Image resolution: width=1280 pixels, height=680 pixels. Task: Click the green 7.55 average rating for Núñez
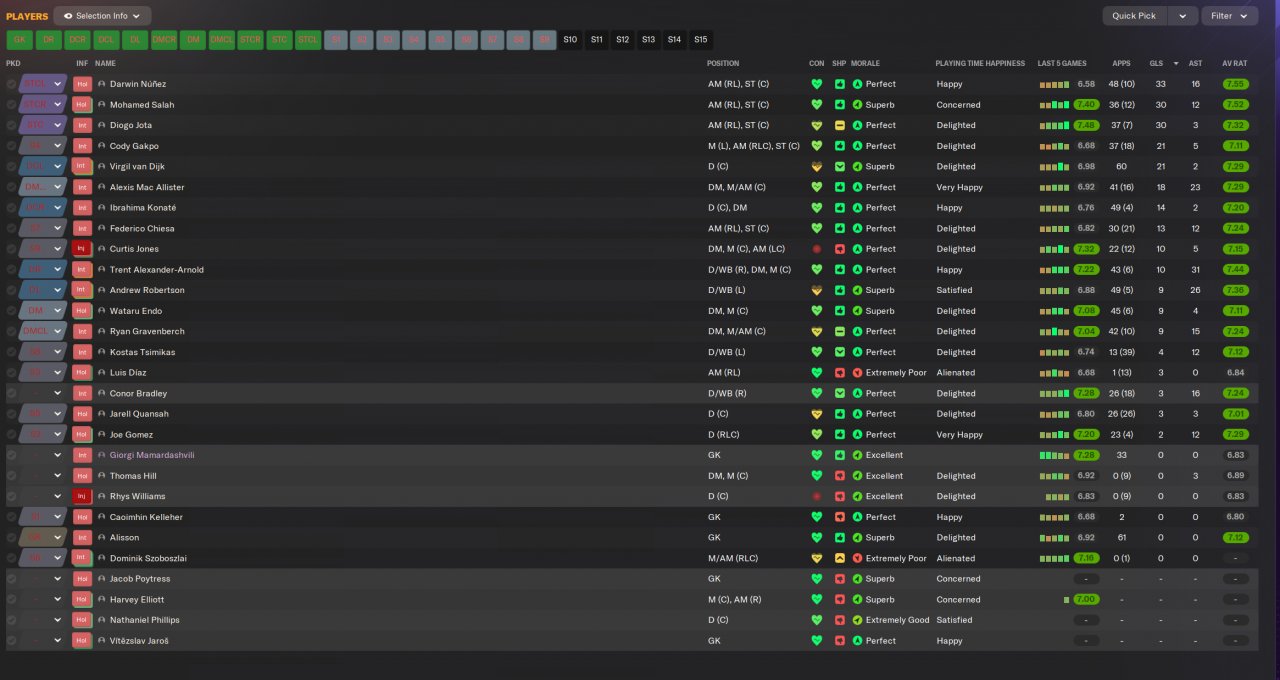[x=1235, y=84]
